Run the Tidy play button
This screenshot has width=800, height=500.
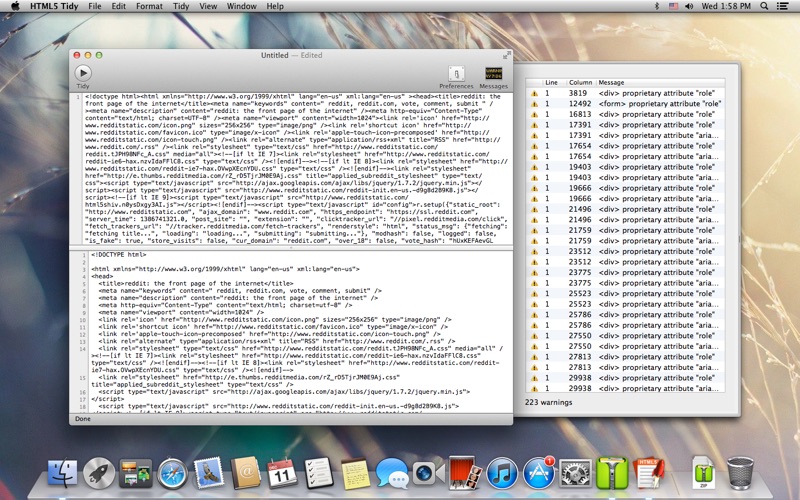(83, 73)
